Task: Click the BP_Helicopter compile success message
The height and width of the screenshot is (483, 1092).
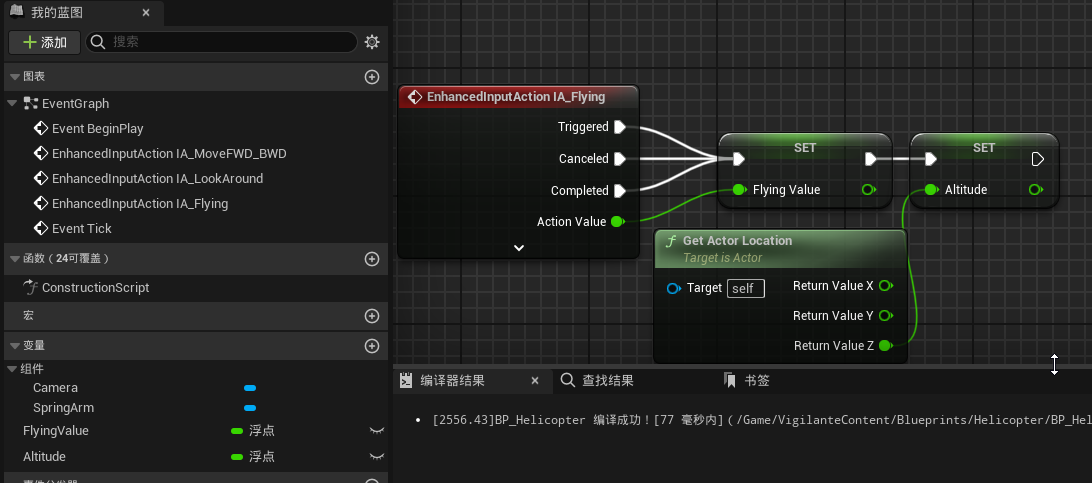Action: tap(762, 420)
